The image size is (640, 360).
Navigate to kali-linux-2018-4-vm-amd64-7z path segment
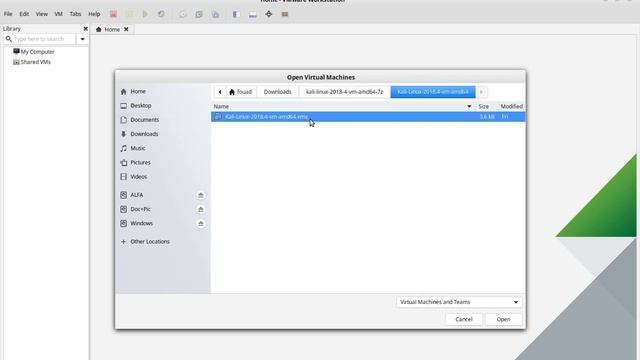pyautogui.click(x=344, y=92)
